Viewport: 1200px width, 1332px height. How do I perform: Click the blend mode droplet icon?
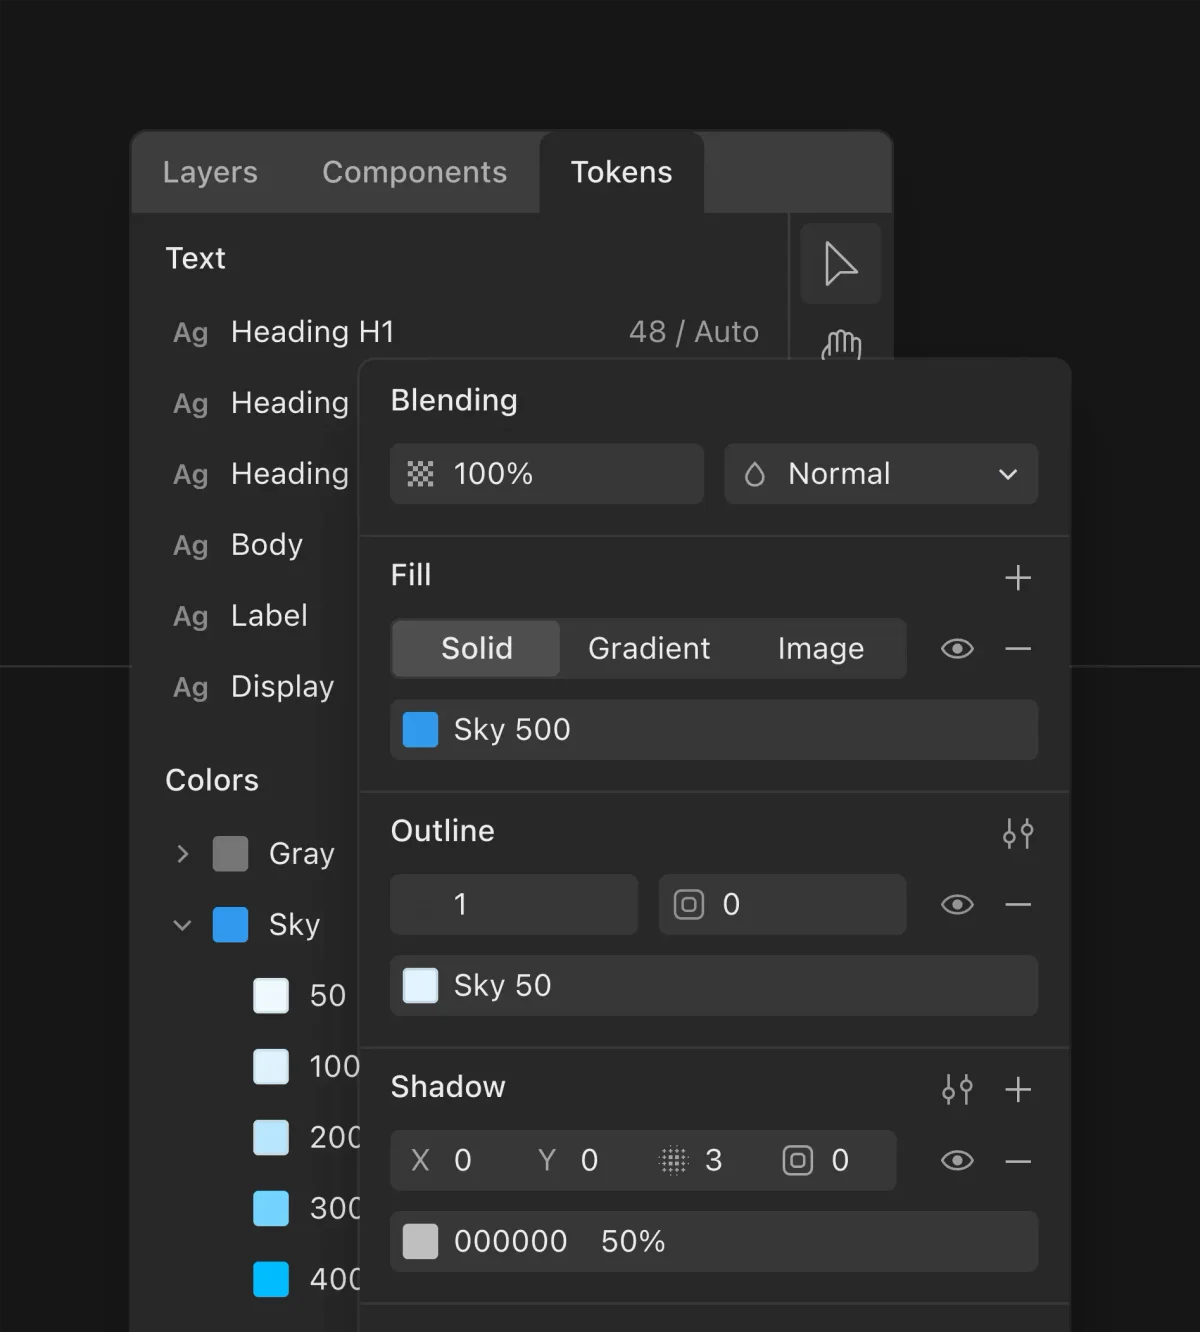click(x=755, y=474)
